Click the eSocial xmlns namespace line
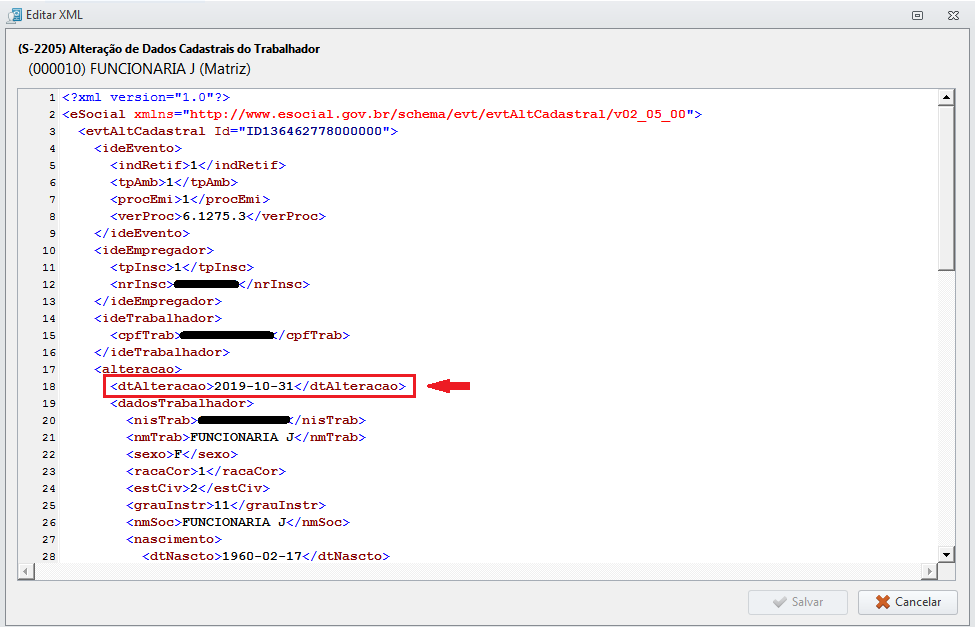This screenshot has height=627, width=975. pos(382,114)
